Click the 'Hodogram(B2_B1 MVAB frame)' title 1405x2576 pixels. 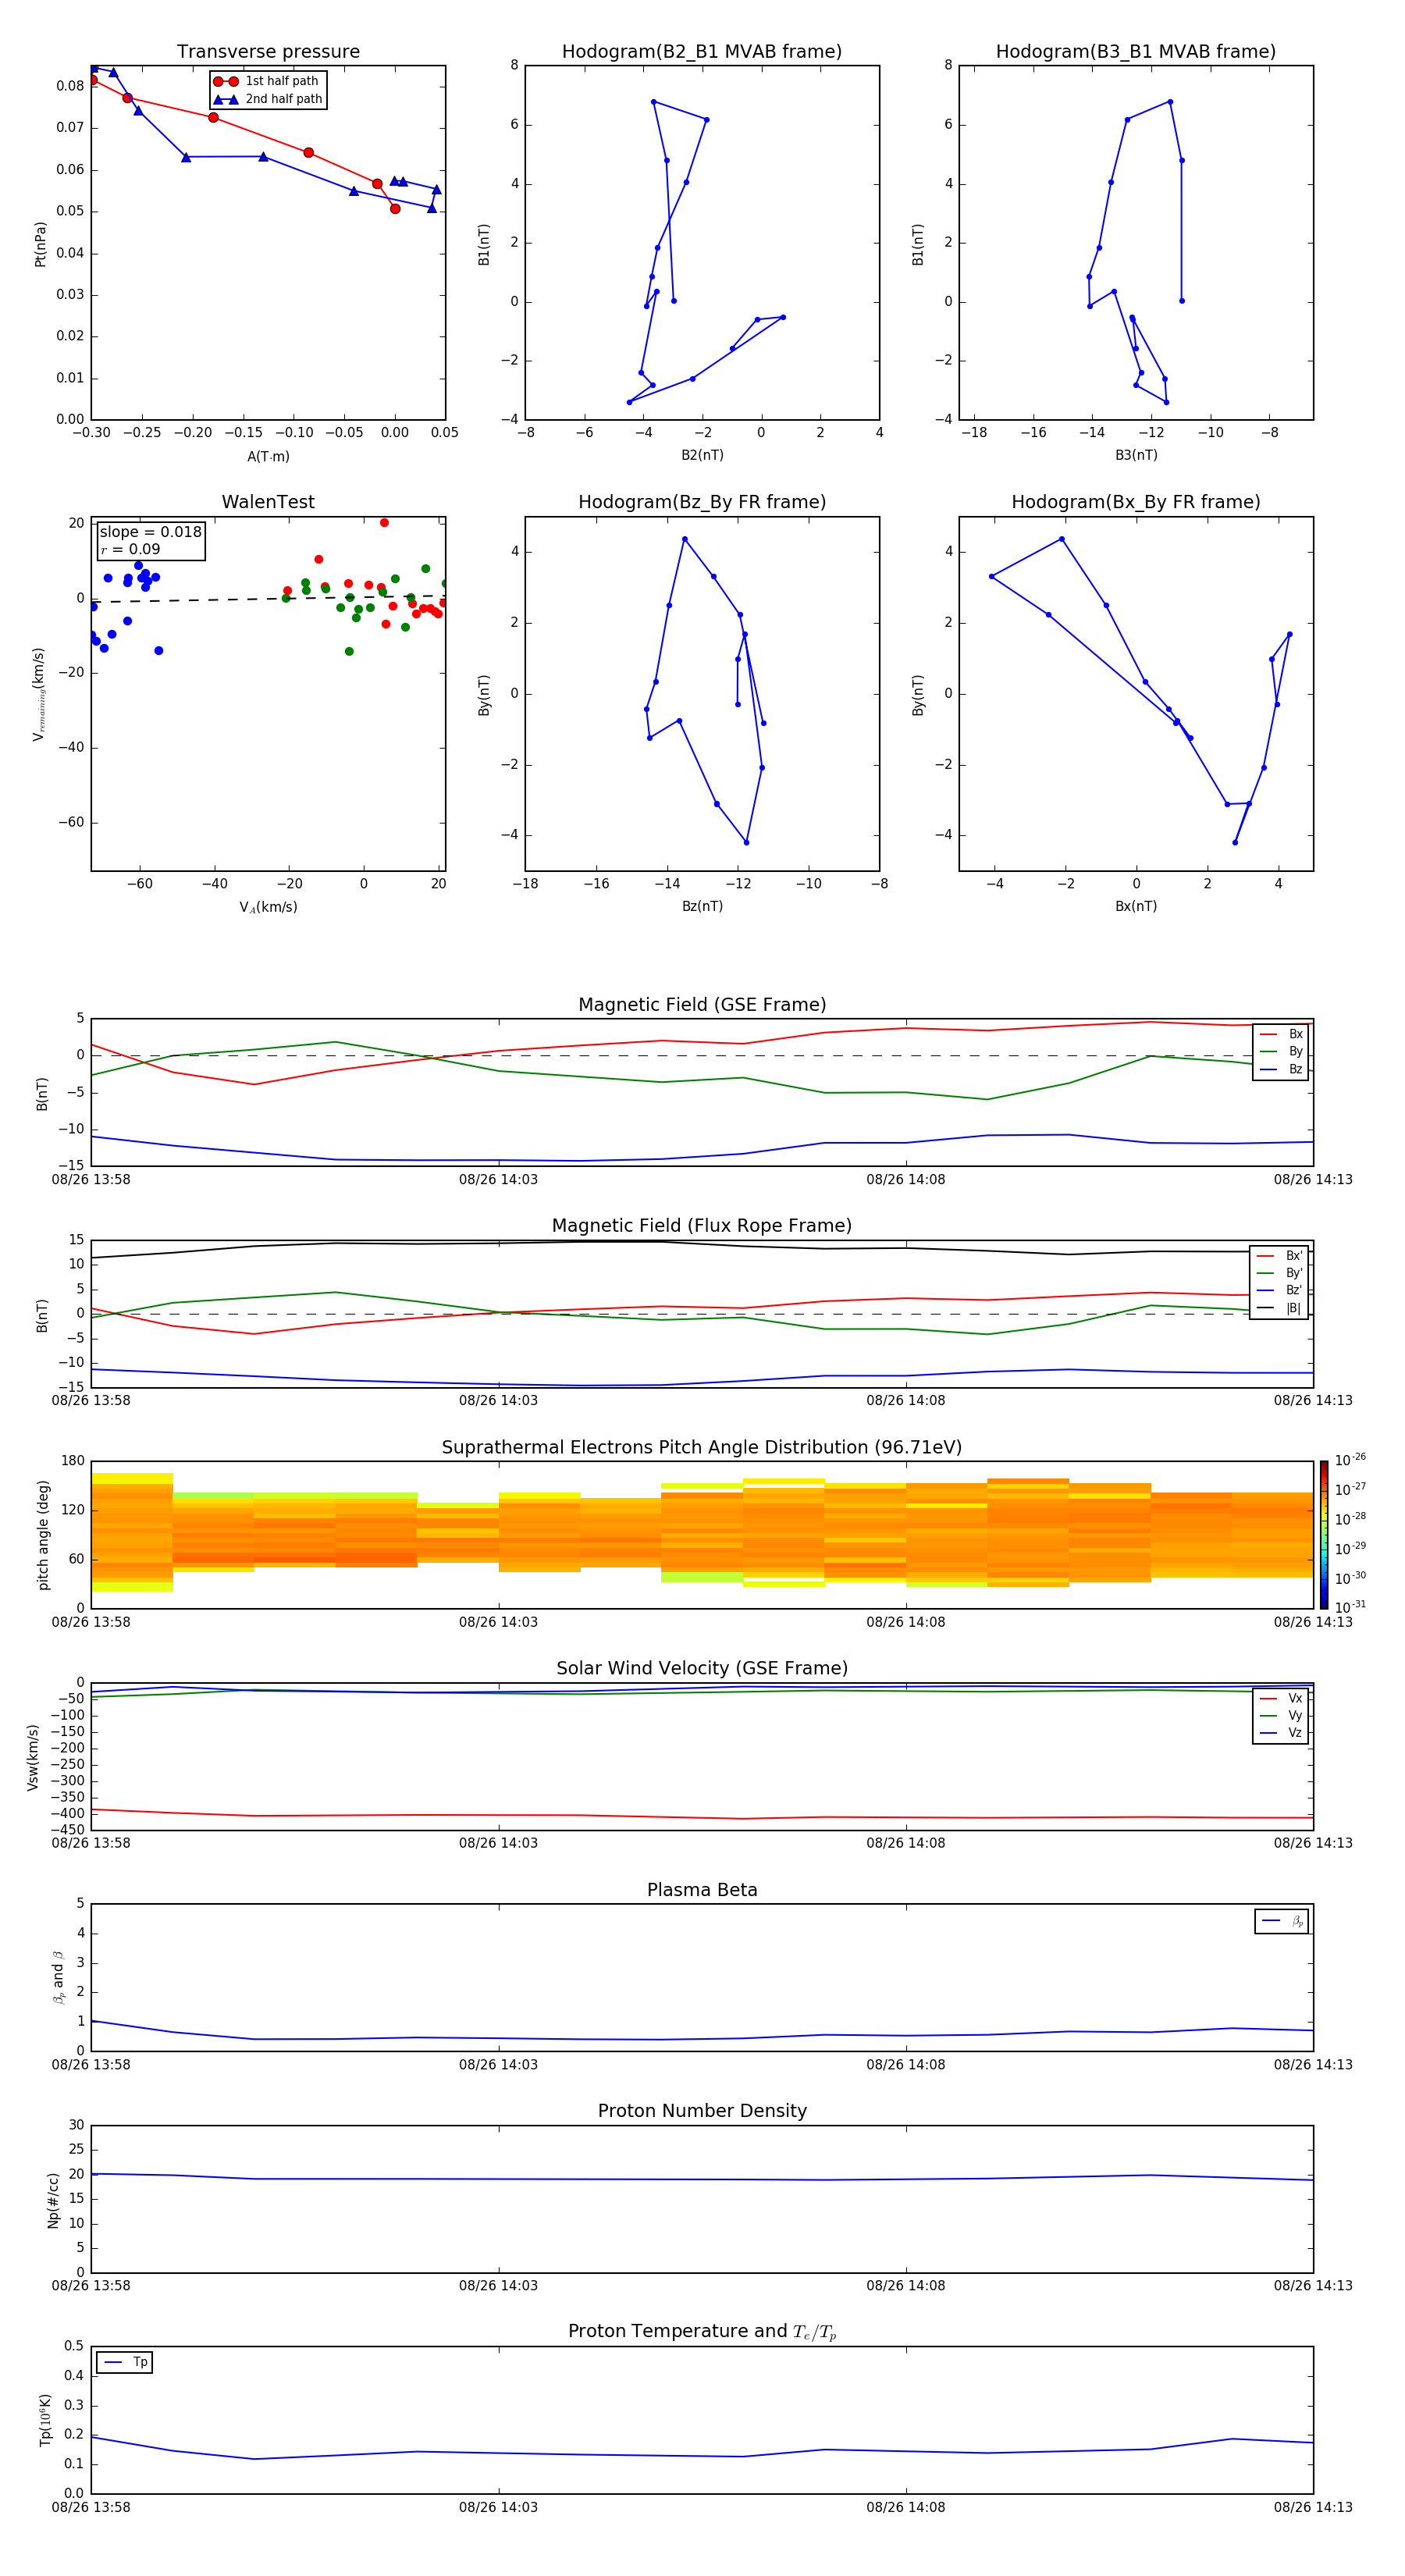point(702,52)
